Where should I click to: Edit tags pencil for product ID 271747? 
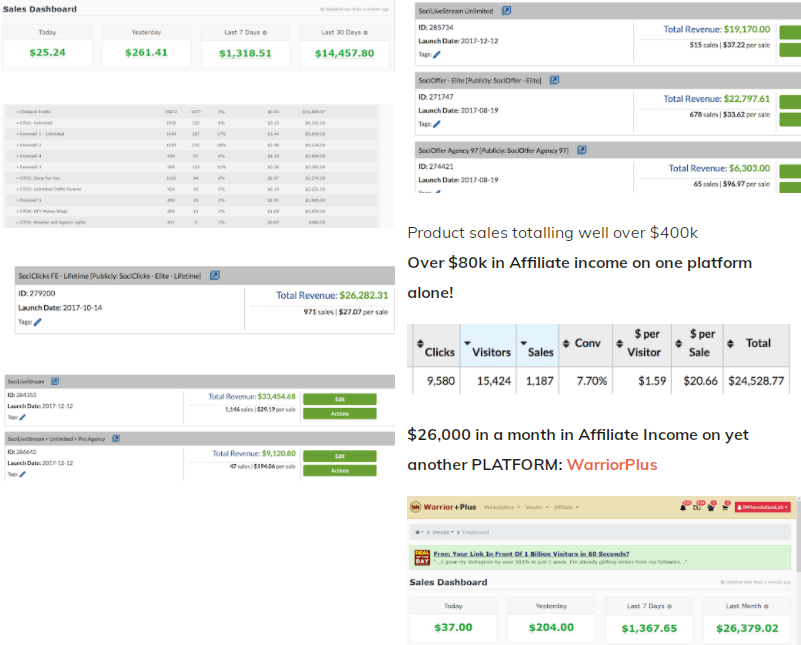pyautogui.click(x=437, y=124)
